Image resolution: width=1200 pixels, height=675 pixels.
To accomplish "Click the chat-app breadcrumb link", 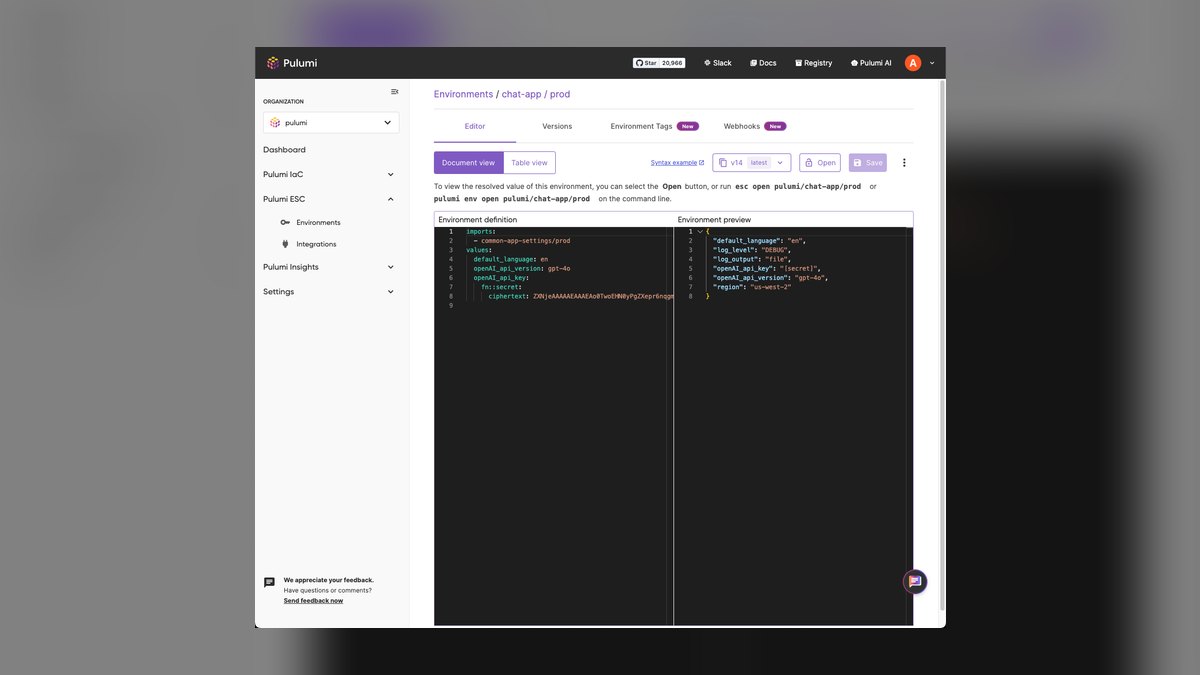I will click(x=521, y=94).
